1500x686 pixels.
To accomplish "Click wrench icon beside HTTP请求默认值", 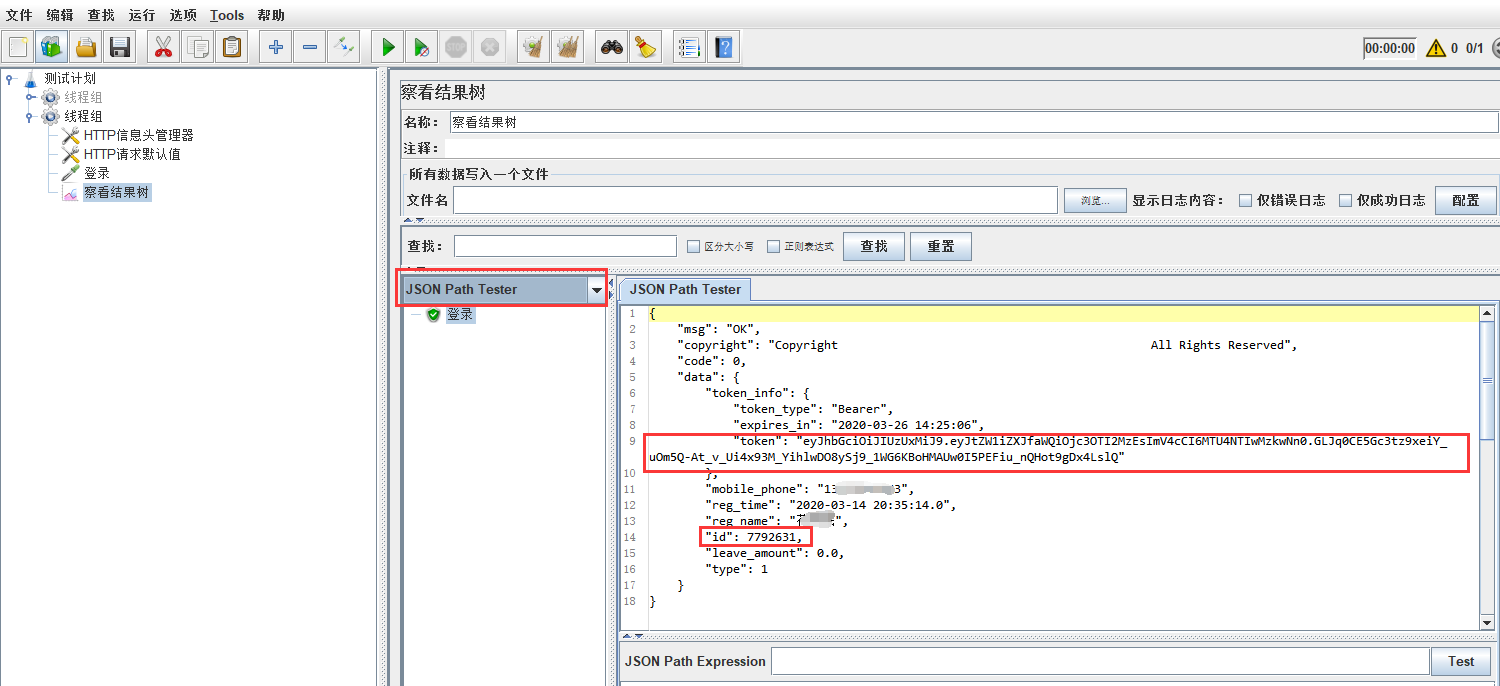I will coord(70,154).
